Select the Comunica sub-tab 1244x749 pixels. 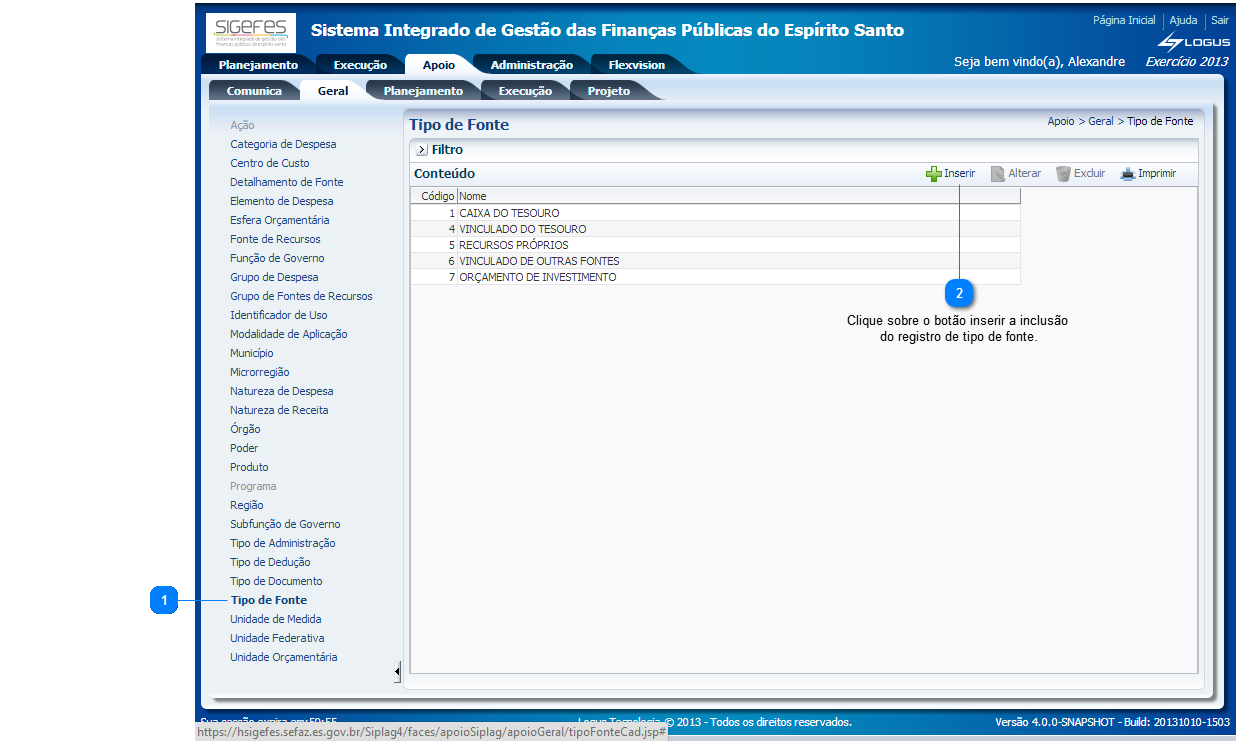point(254,91)
